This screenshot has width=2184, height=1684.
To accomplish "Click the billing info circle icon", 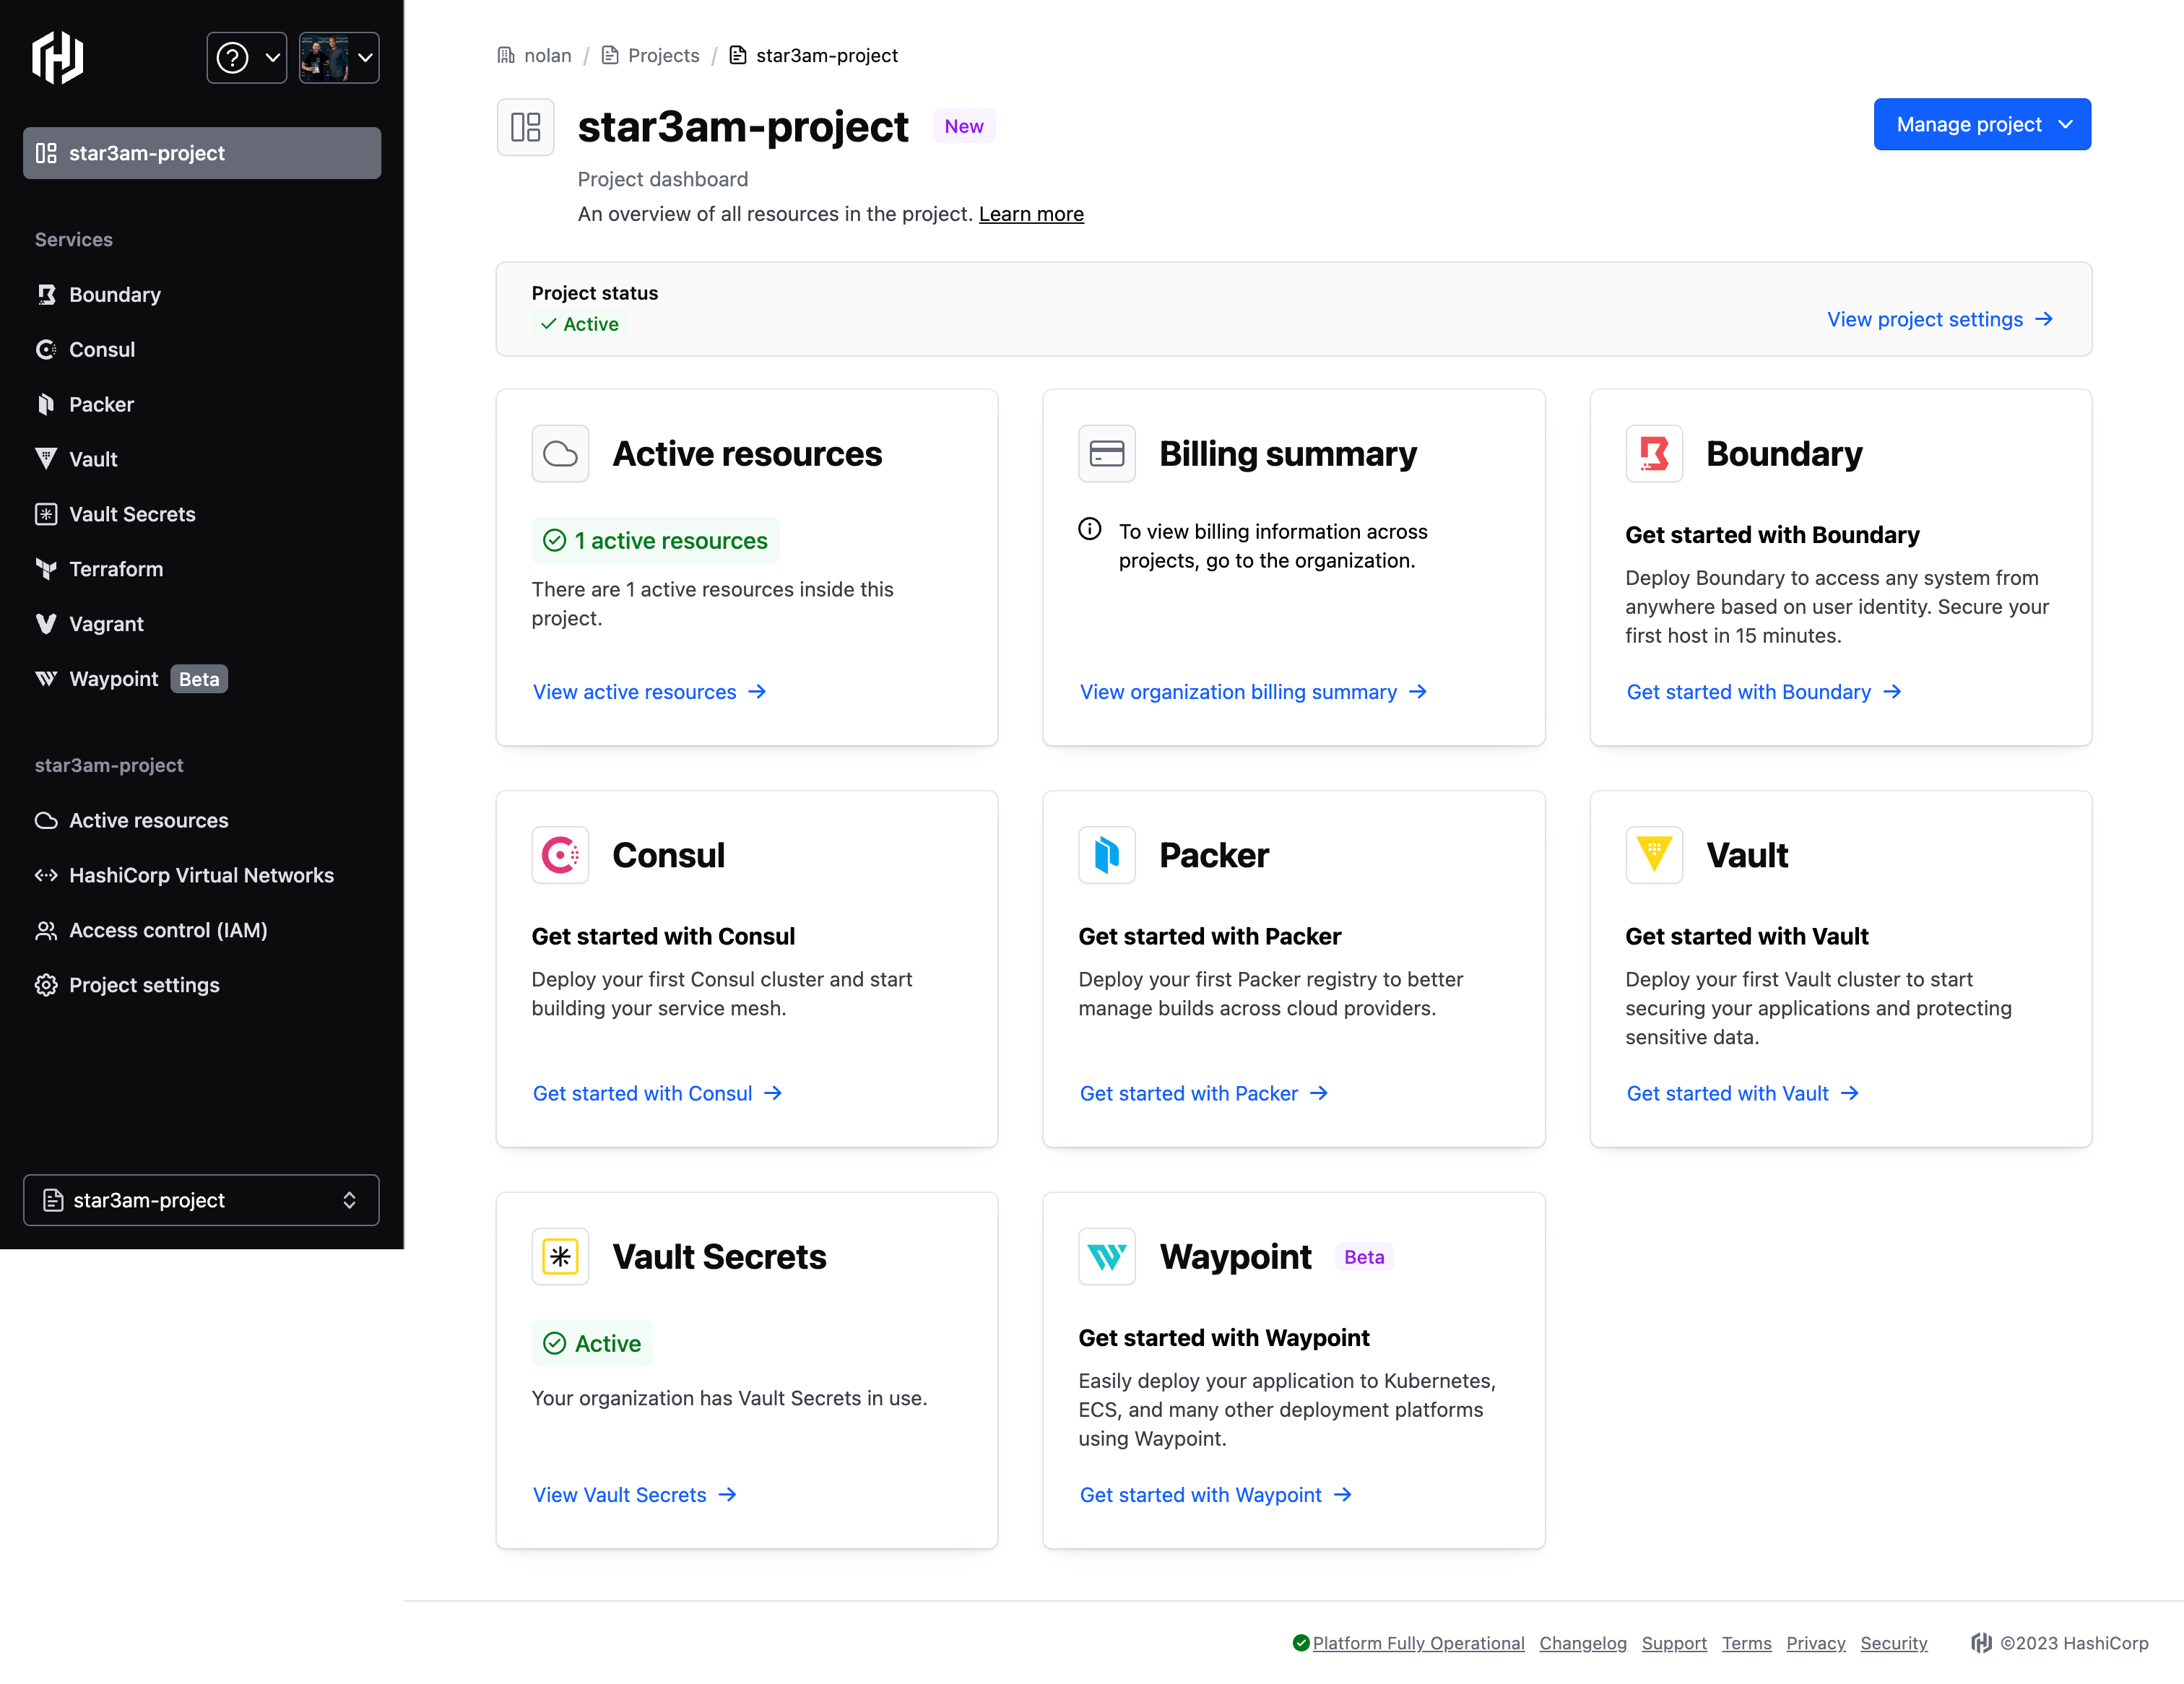I will click(1090, 529).
